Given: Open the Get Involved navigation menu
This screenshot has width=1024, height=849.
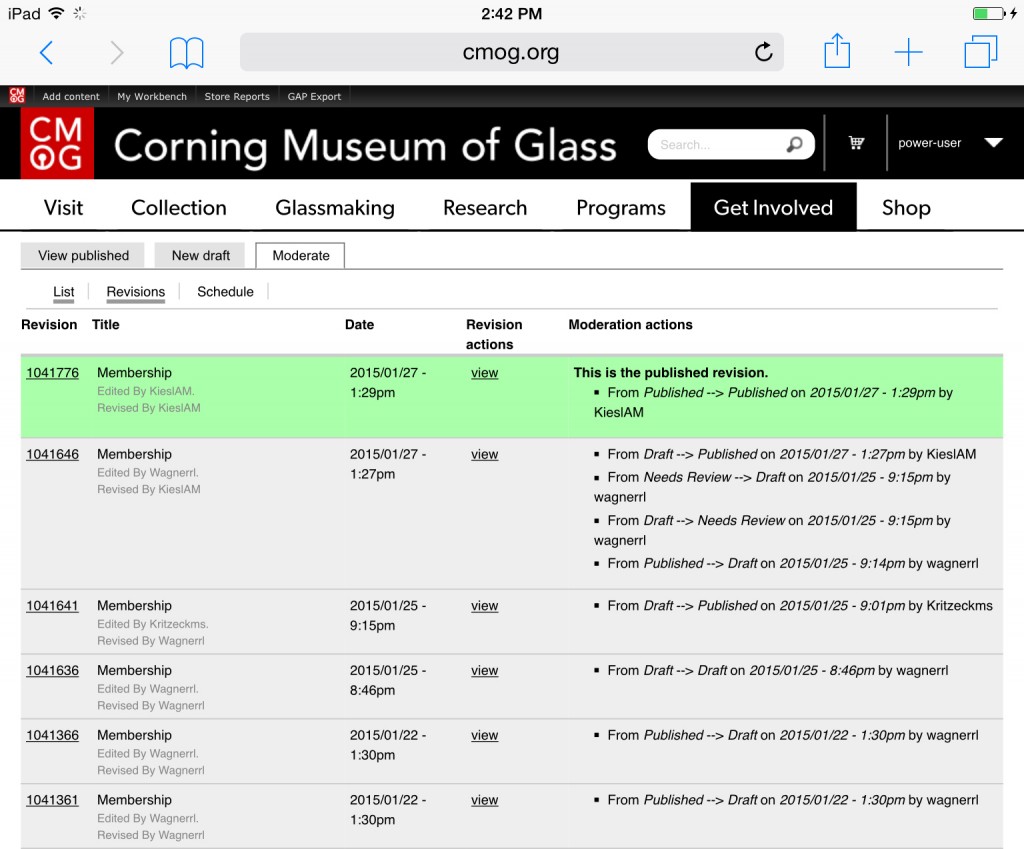Looking at the screenshot, I should click(773, 207).
